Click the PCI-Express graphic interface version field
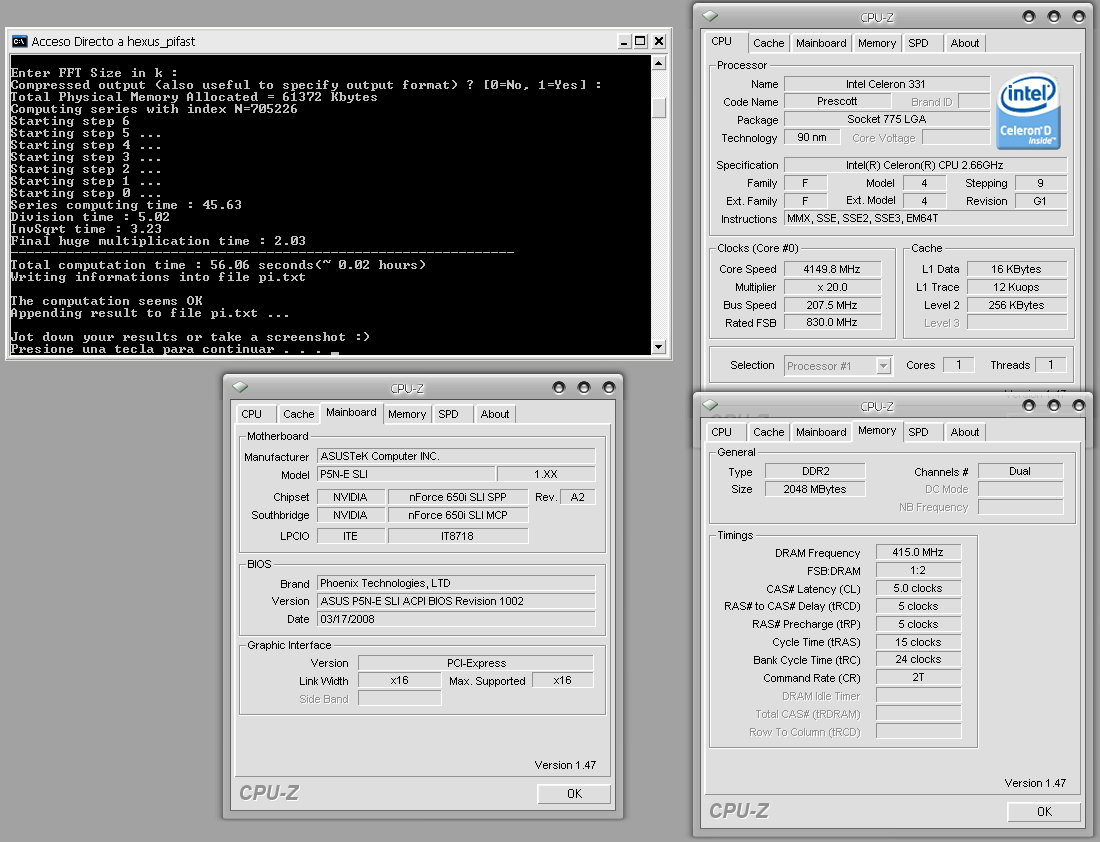Viewport: 1100px width, 842px height. point(476,663)
